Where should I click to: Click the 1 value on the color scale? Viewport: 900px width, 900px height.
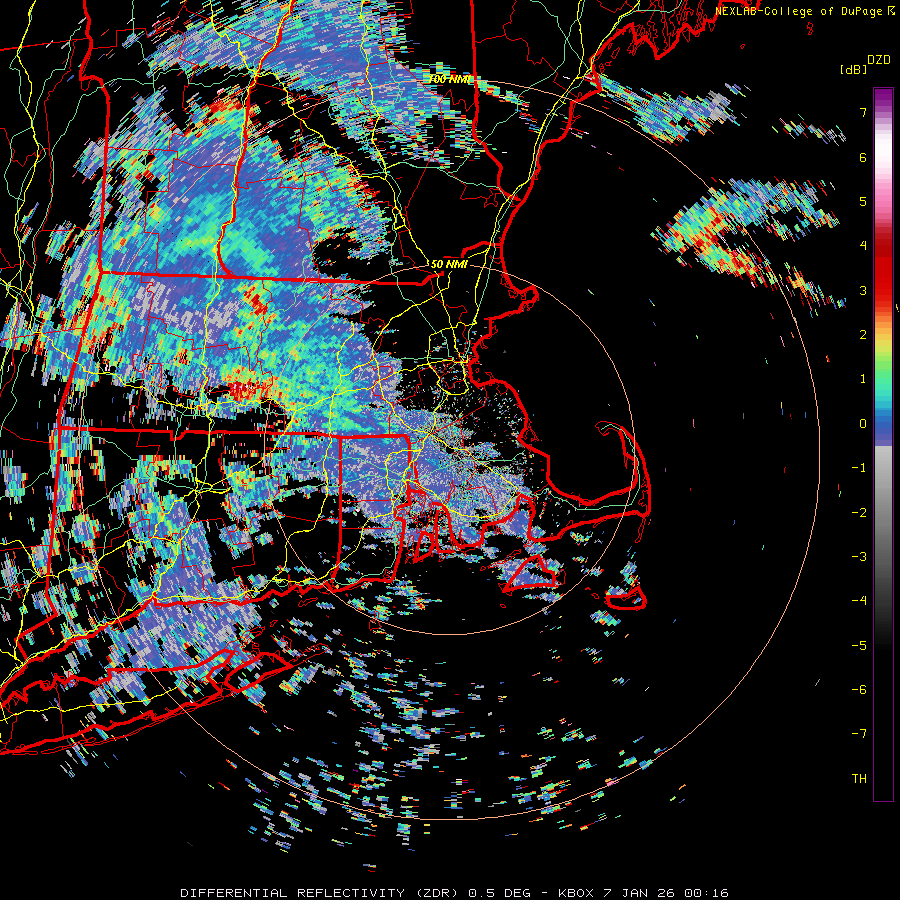863,379
